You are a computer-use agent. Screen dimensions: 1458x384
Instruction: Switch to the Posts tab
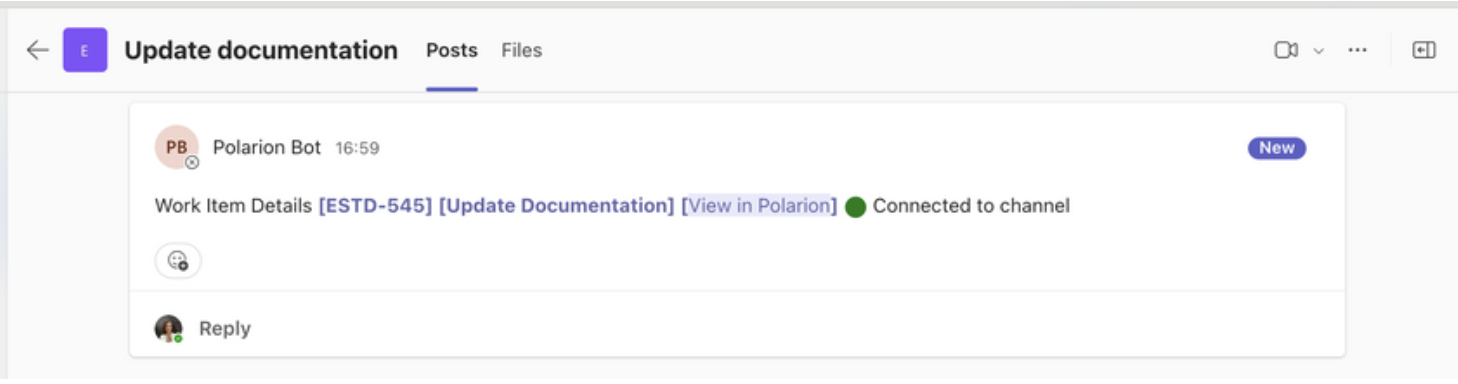pyautogui.click(x=452, y=50)
